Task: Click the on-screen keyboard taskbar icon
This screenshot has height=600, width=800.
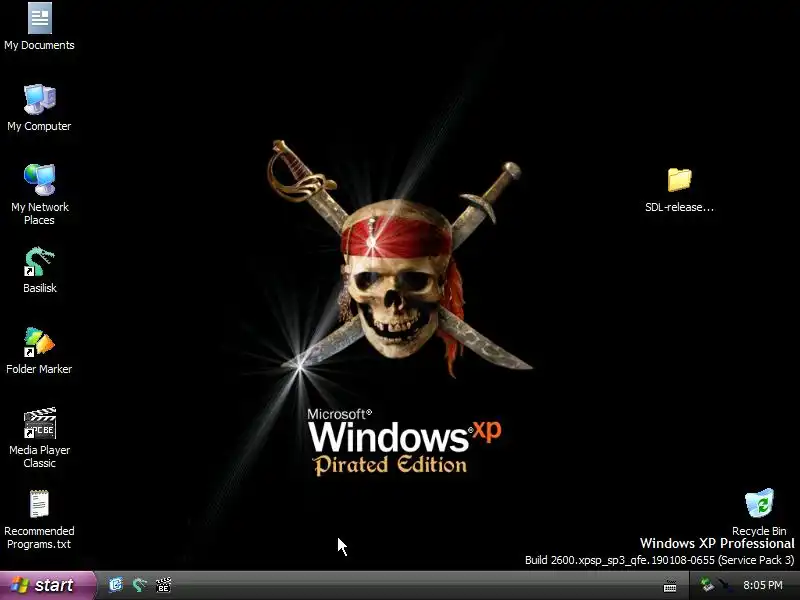Action: pyautogui.click(x=670, y=586)
